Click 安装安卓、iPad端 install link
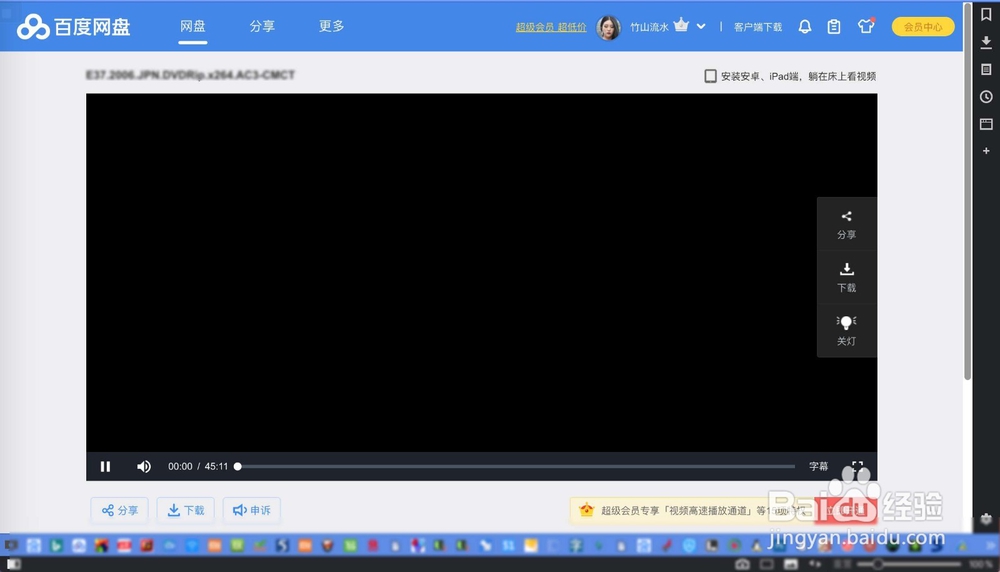The width and height of the screenshot is (1000, 572). pos(790,76)
